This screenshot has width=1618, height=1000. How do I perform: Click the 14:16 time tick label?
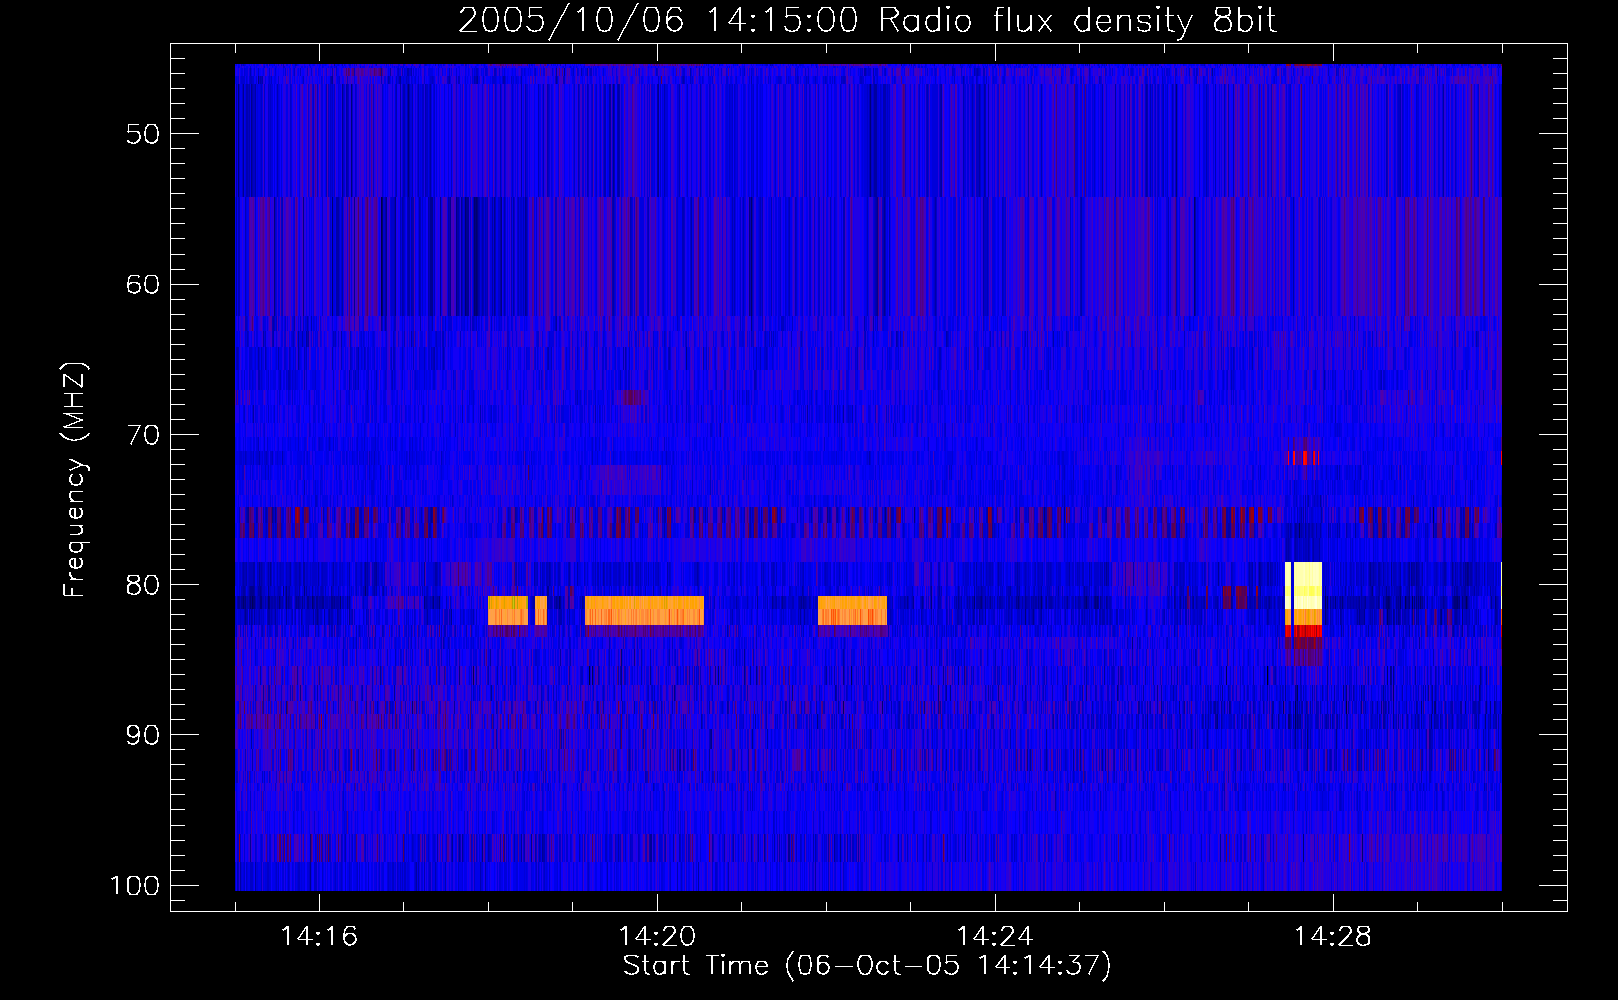(319, 937)
